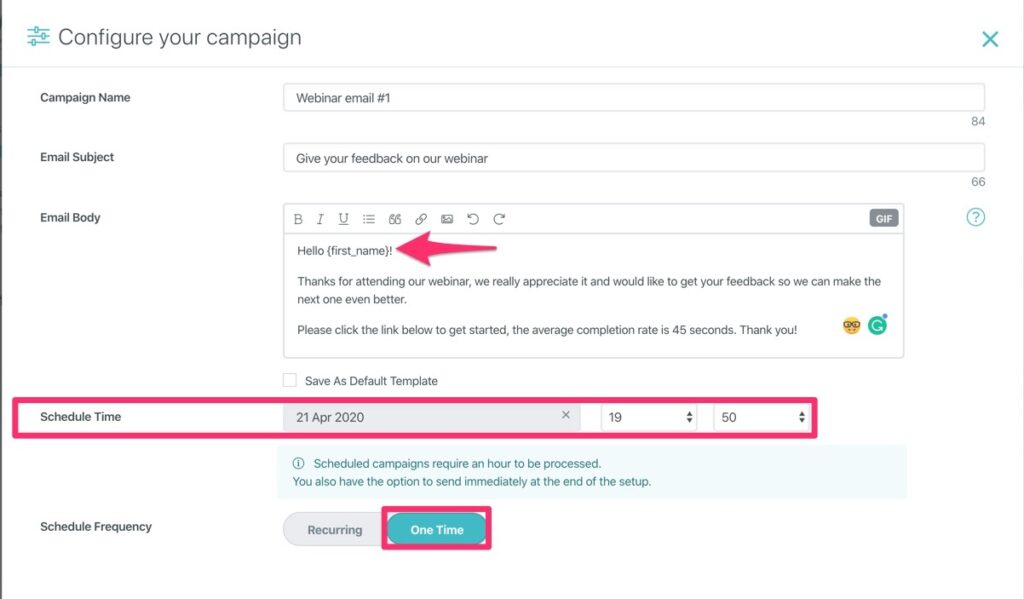Apply italic formatting in email body toolbar
Image resolution: width=1024 pixels, height=599 pixels.
pyautogui.click(x=320, y=219)
